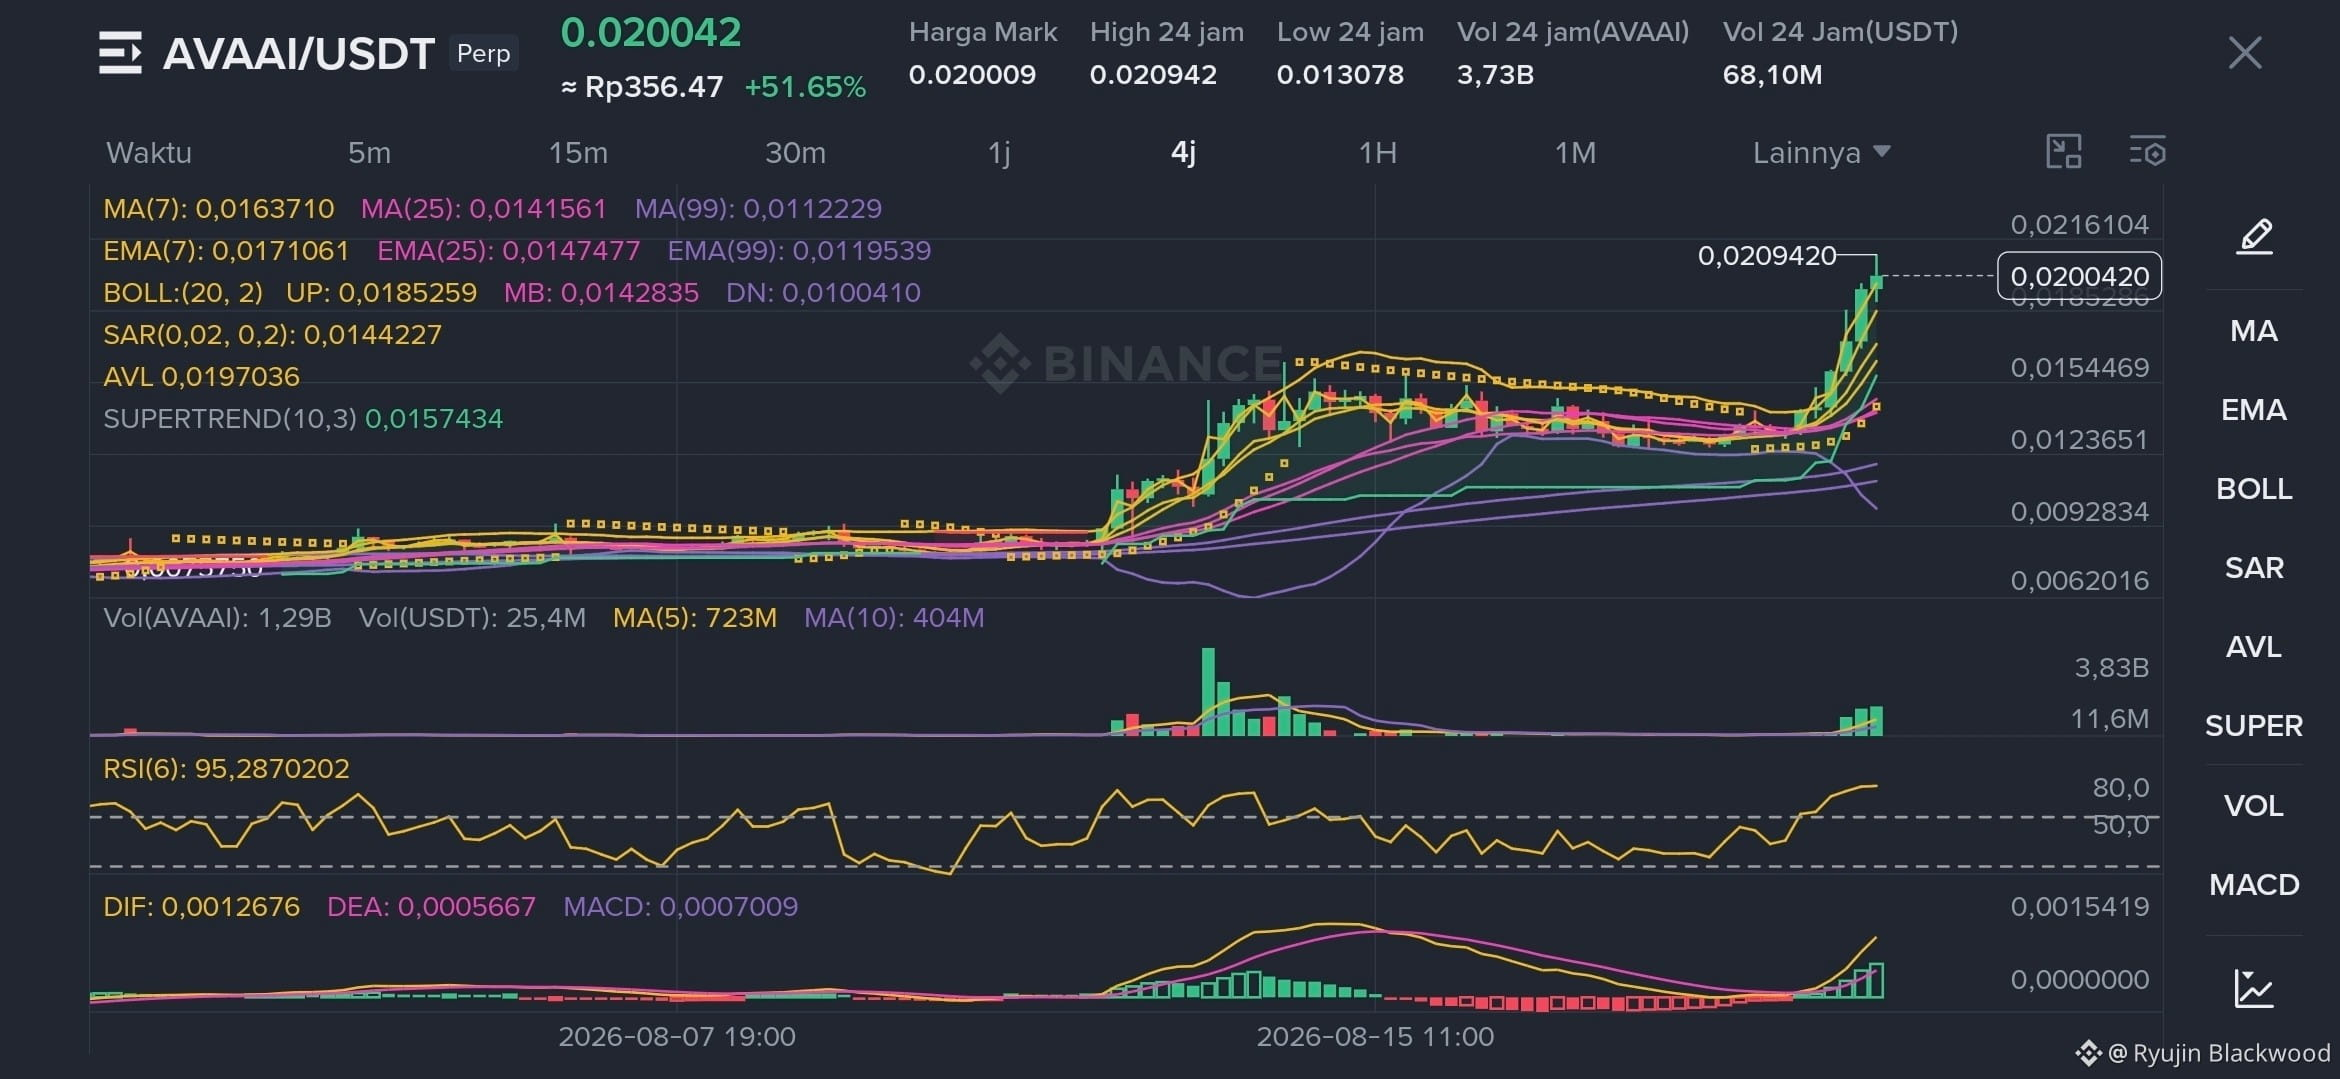Open the drawing pencil tool

(2254, 237)
